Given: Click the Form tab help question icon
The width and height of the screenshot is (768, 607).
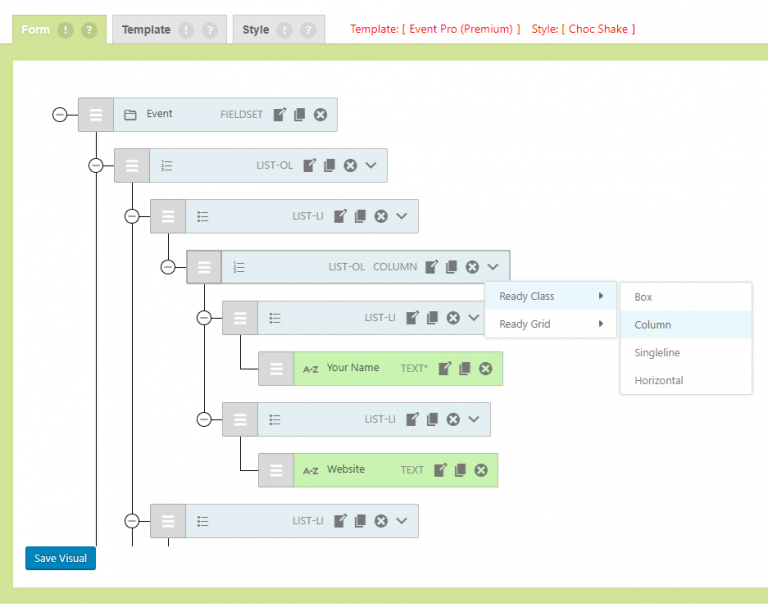Looking at the screenshot, I should coord(89,30).
